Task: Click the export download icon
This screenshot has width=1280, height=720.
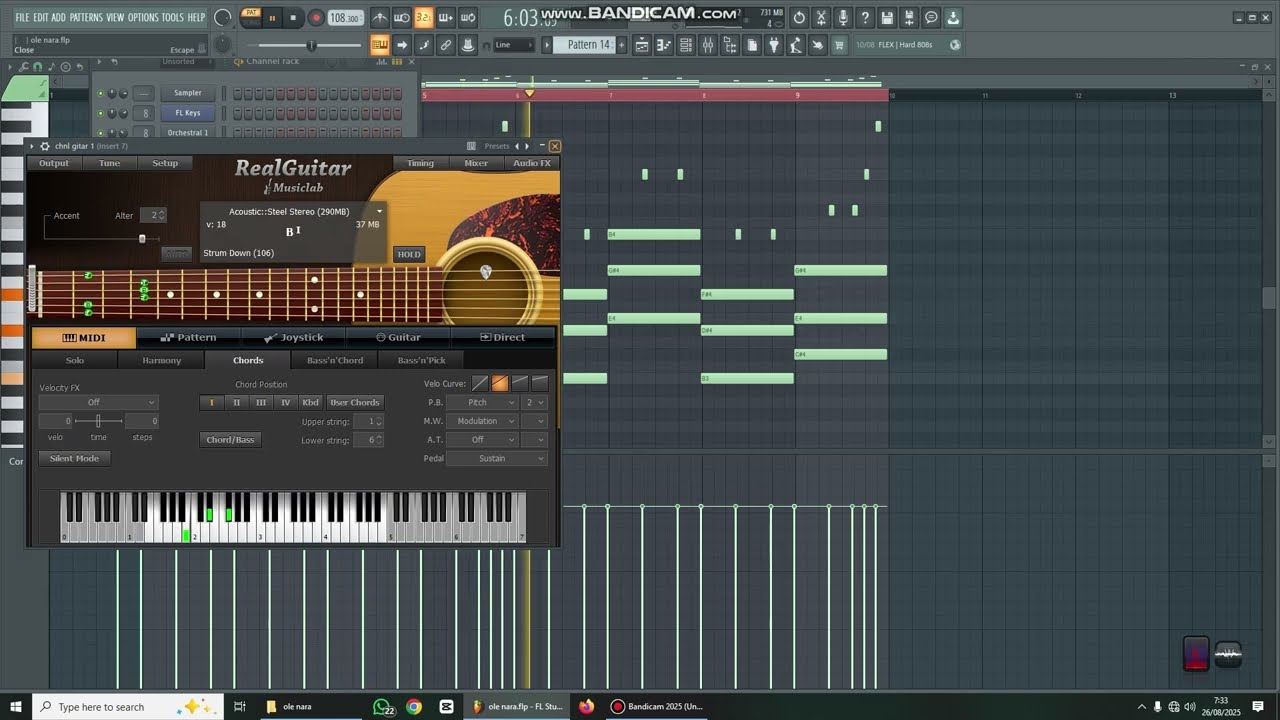Action: pos(953,18)
